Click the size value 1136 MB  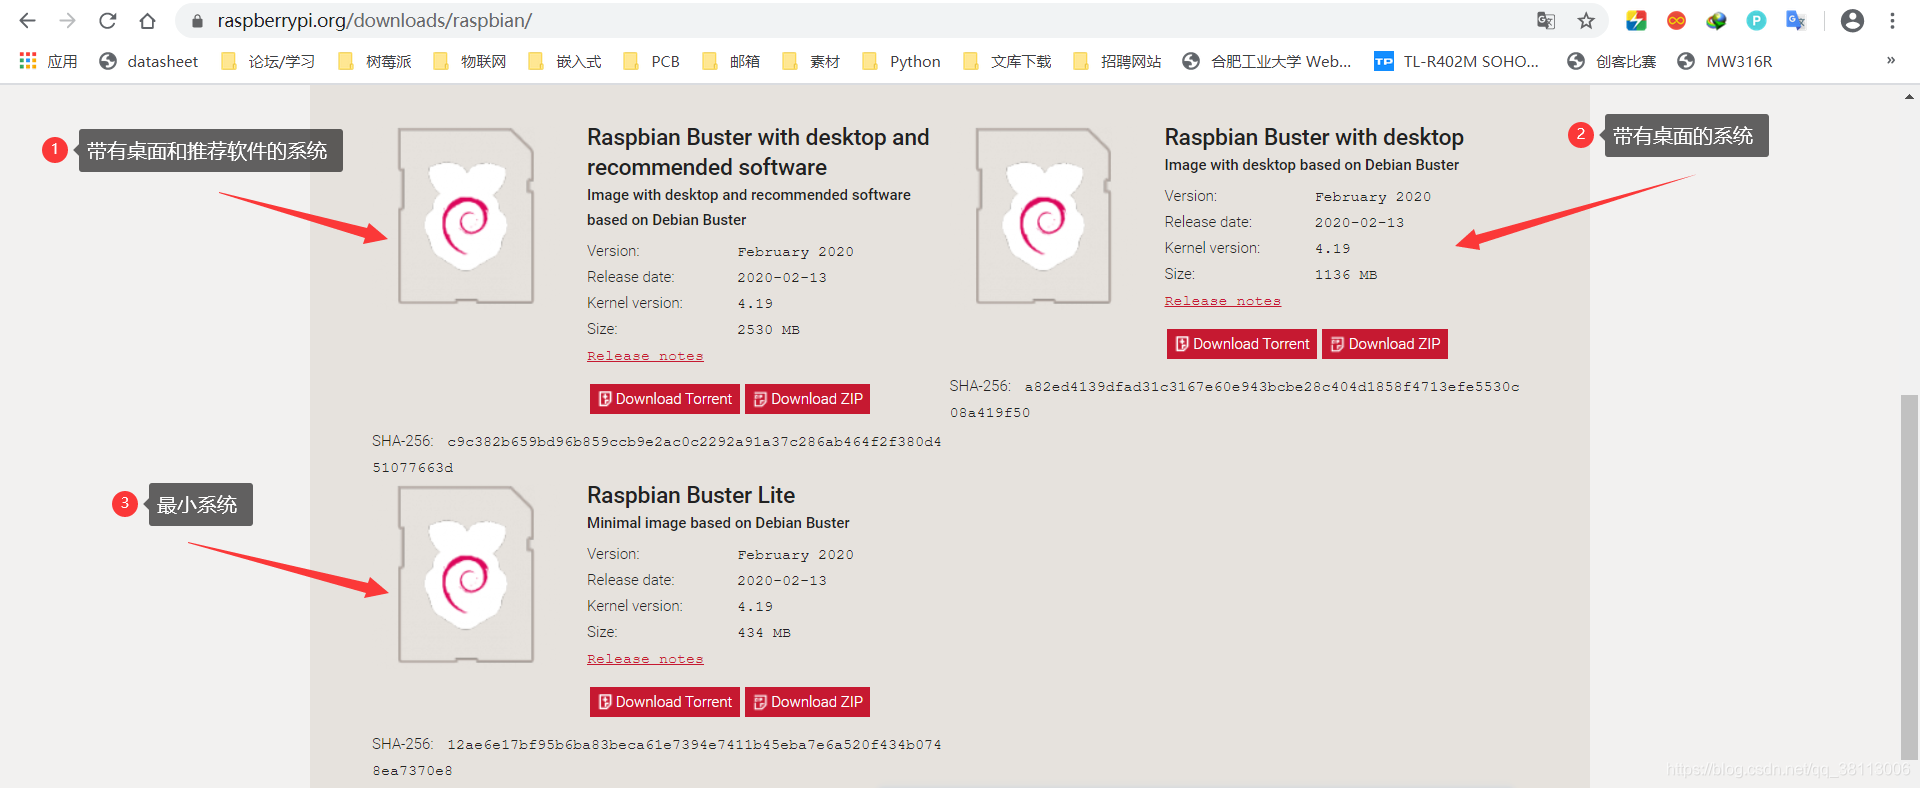pyautogui.click(x=1345, y=275)
